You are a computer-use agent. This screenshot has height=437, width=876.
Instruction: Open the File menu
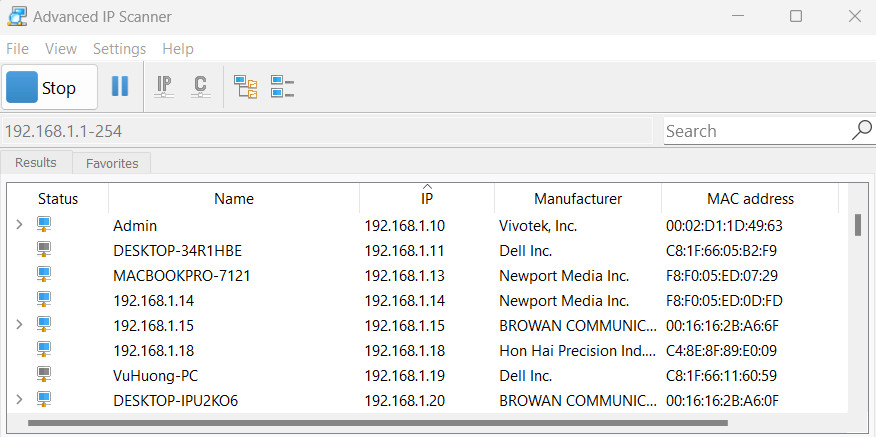[x=17, y=49]
